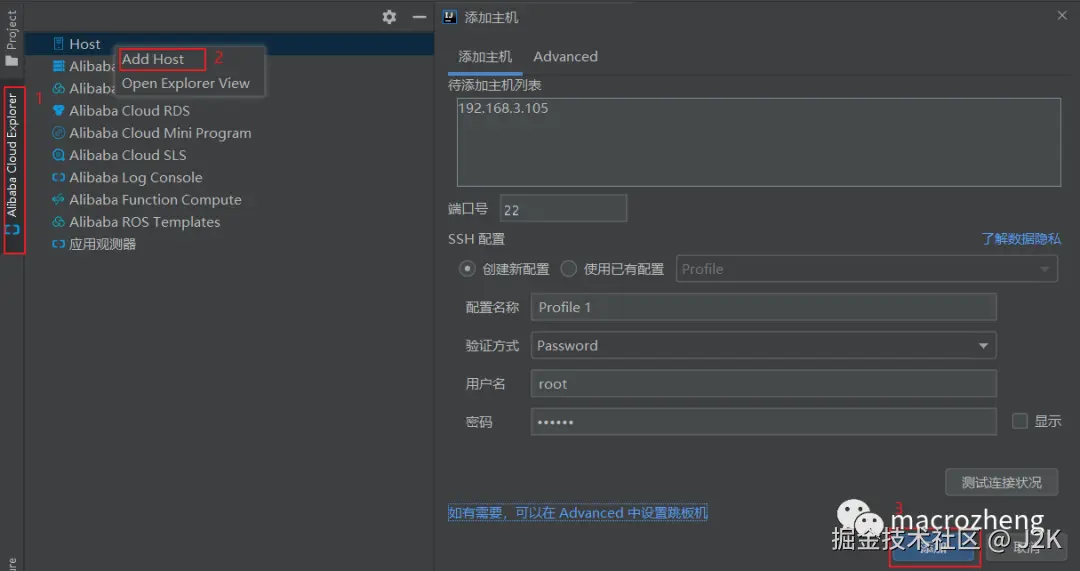Switch to the Advanced tab
Image resolution: width=1080 pixels, height=571 pixels.
click(565, 57)
